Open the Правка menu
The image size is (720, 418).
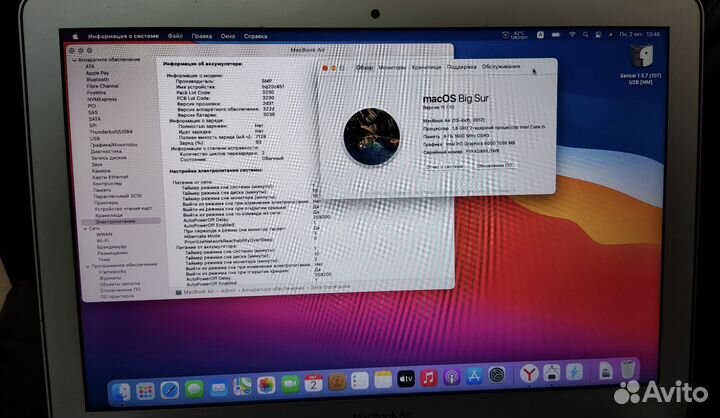click(x=202, y=36)
